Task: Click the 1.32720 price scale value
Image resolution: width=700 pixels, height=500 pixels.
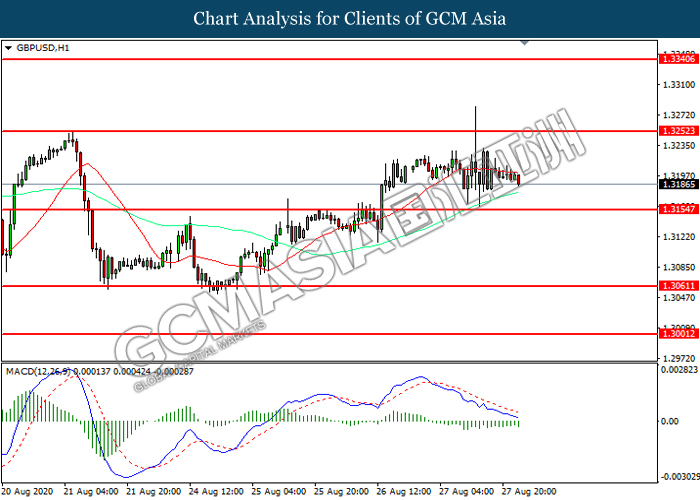Action: 679,115
